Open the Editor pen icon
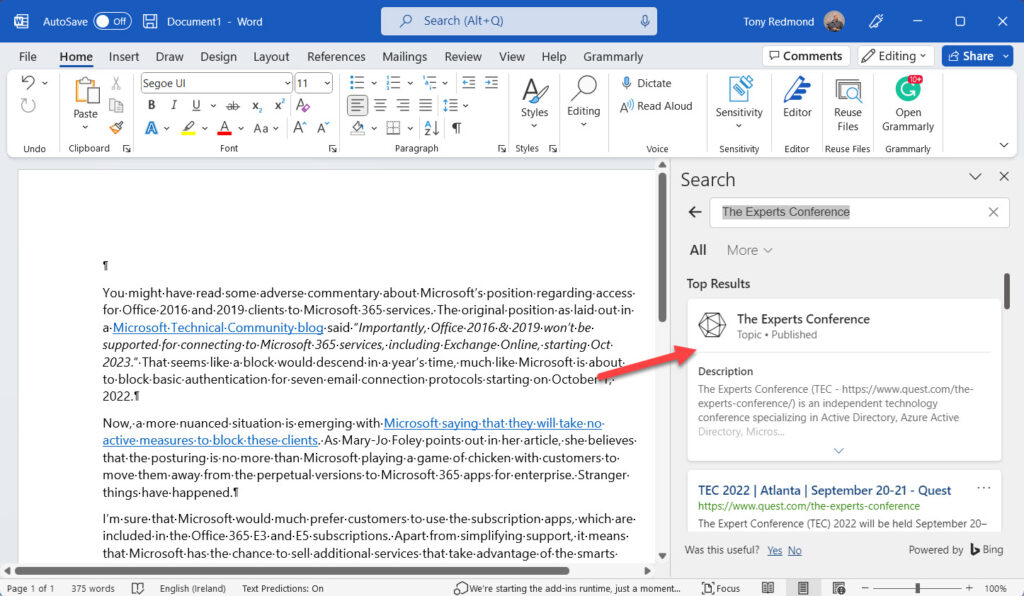 [x=797, y=89]
